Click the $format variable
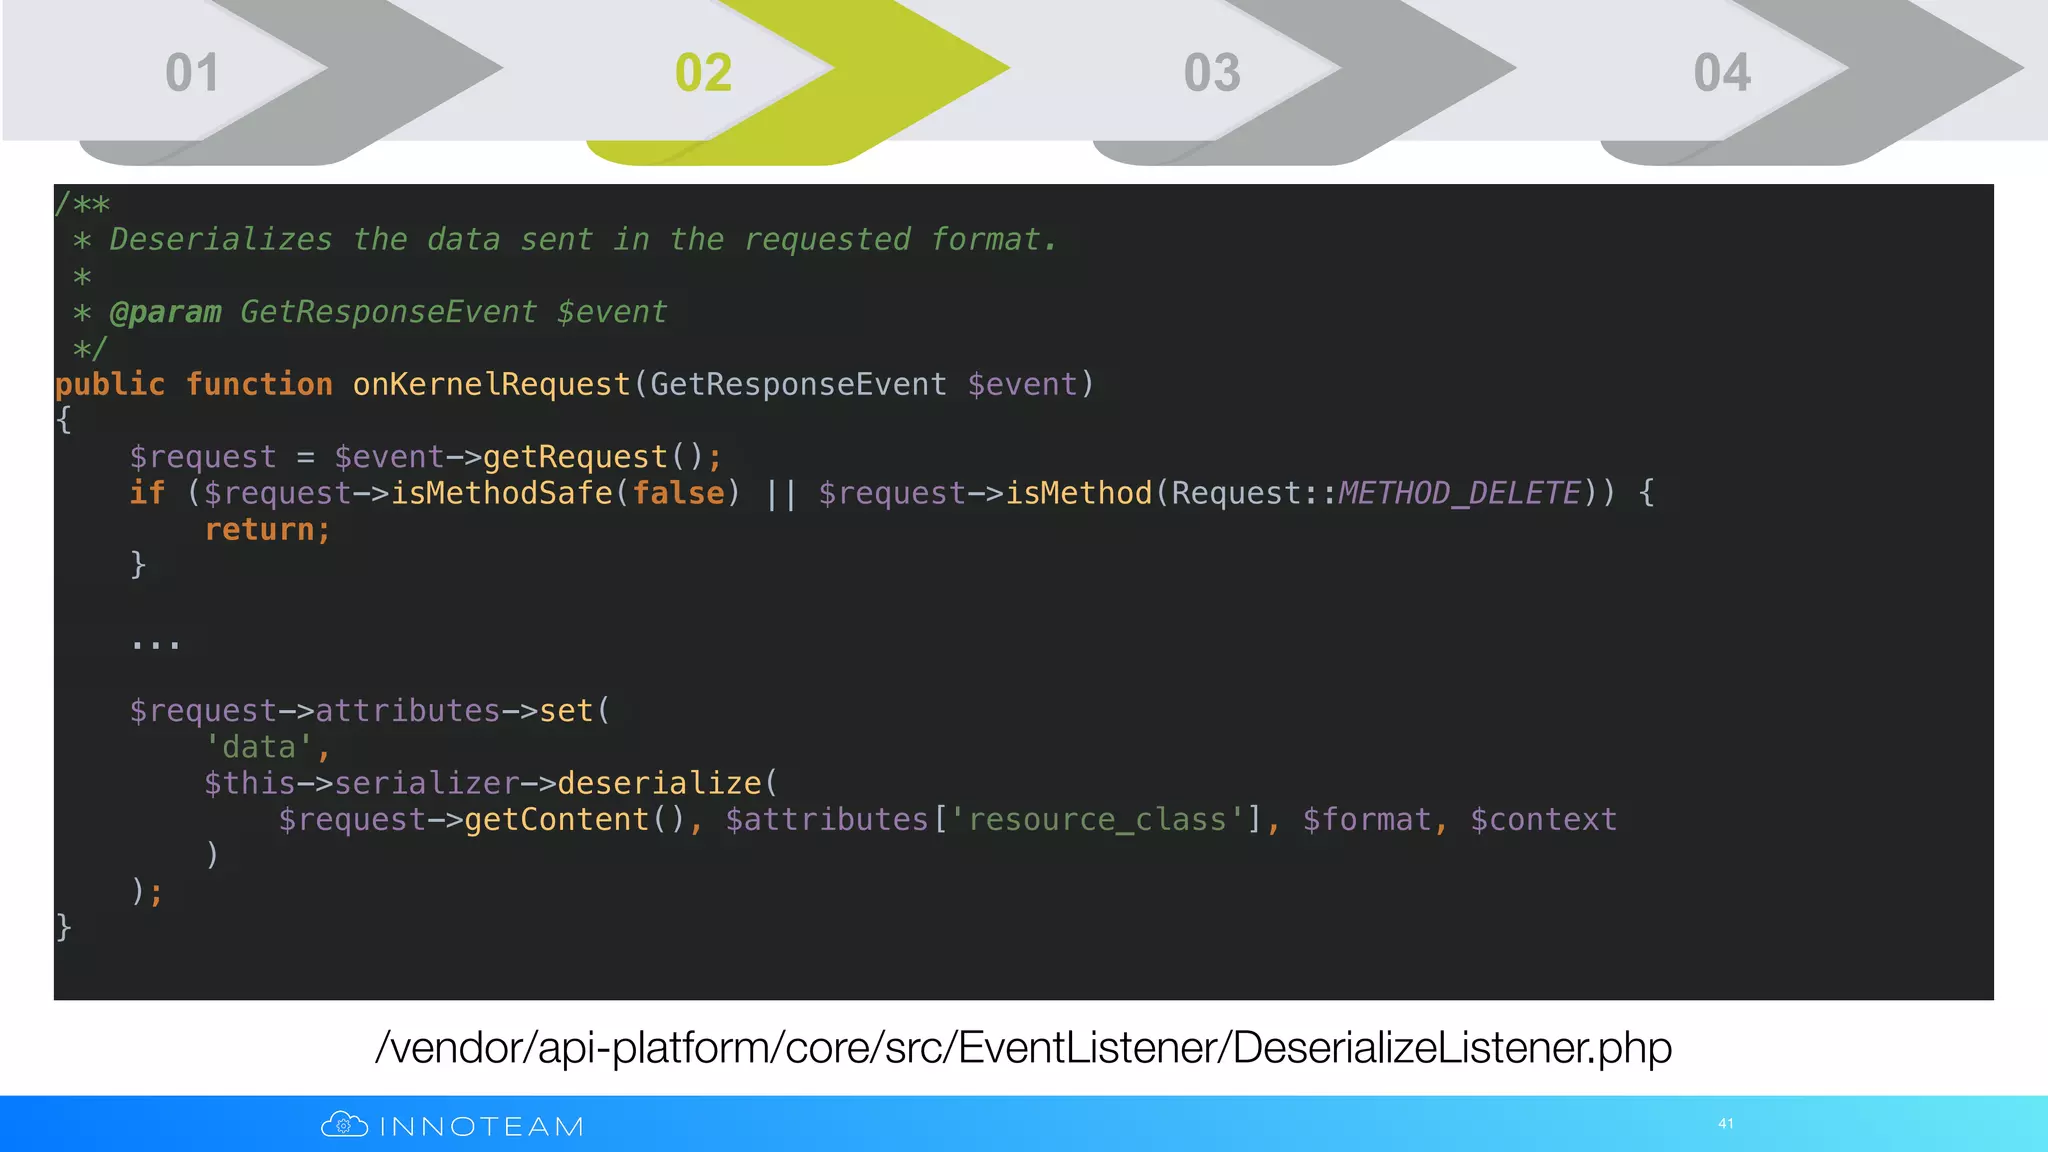 click(1366, 820)
